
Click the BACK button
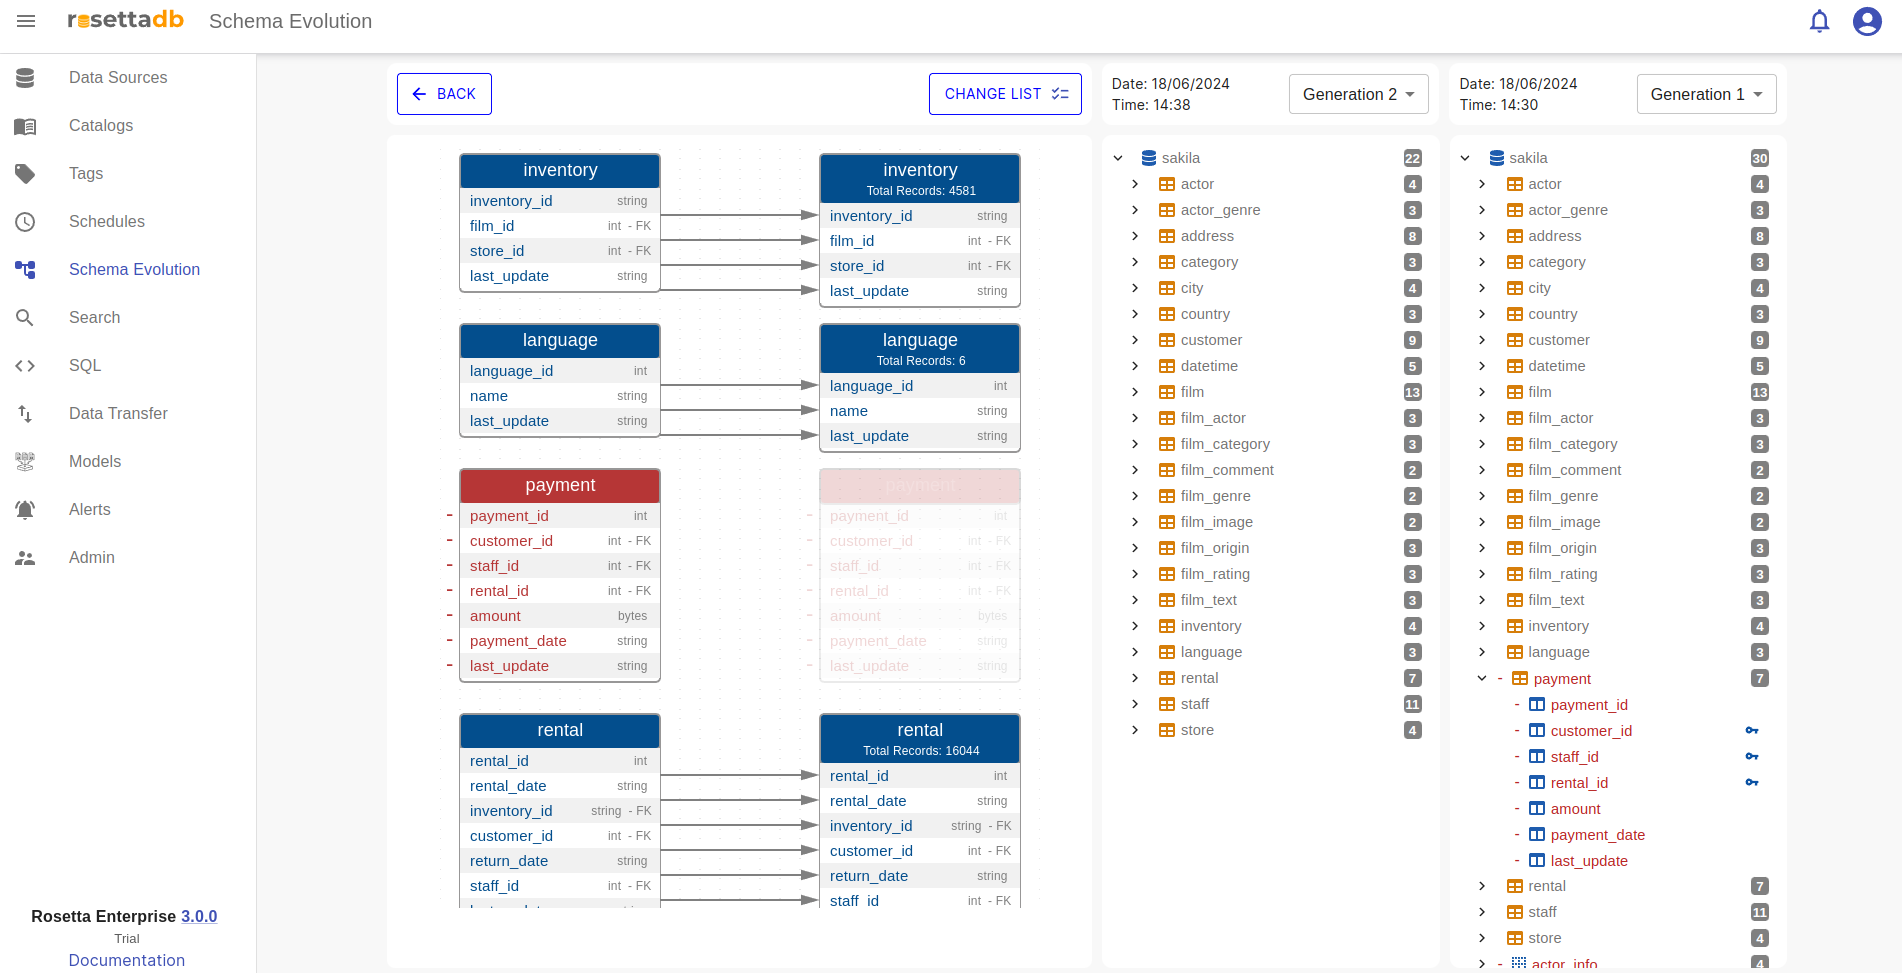tap(444, 94)
